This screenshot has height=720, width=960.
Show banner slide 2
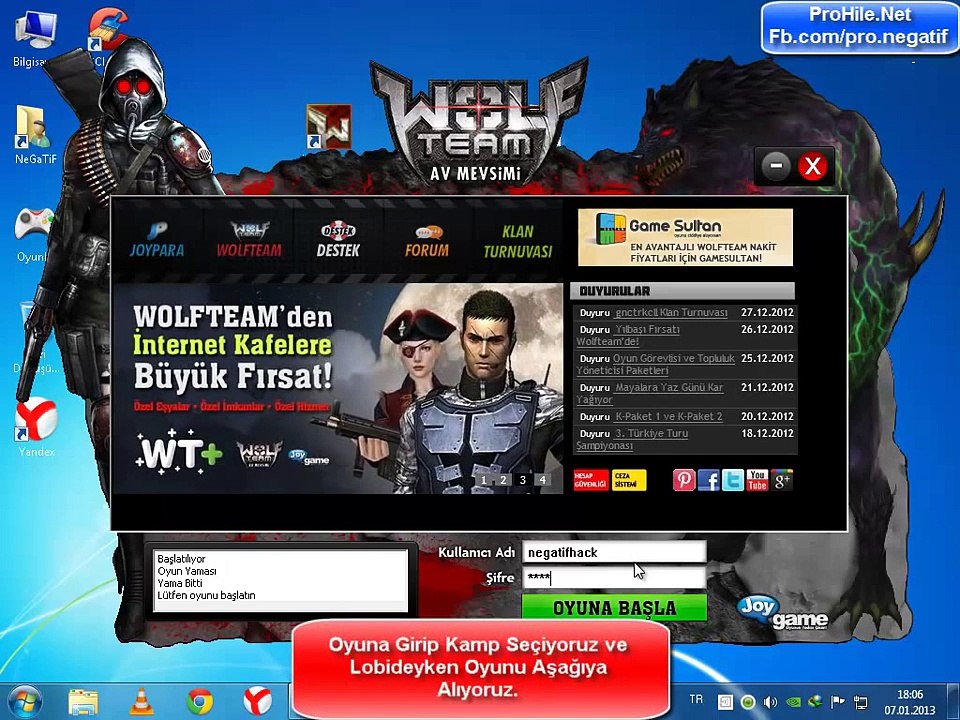(x=503, y=480)
